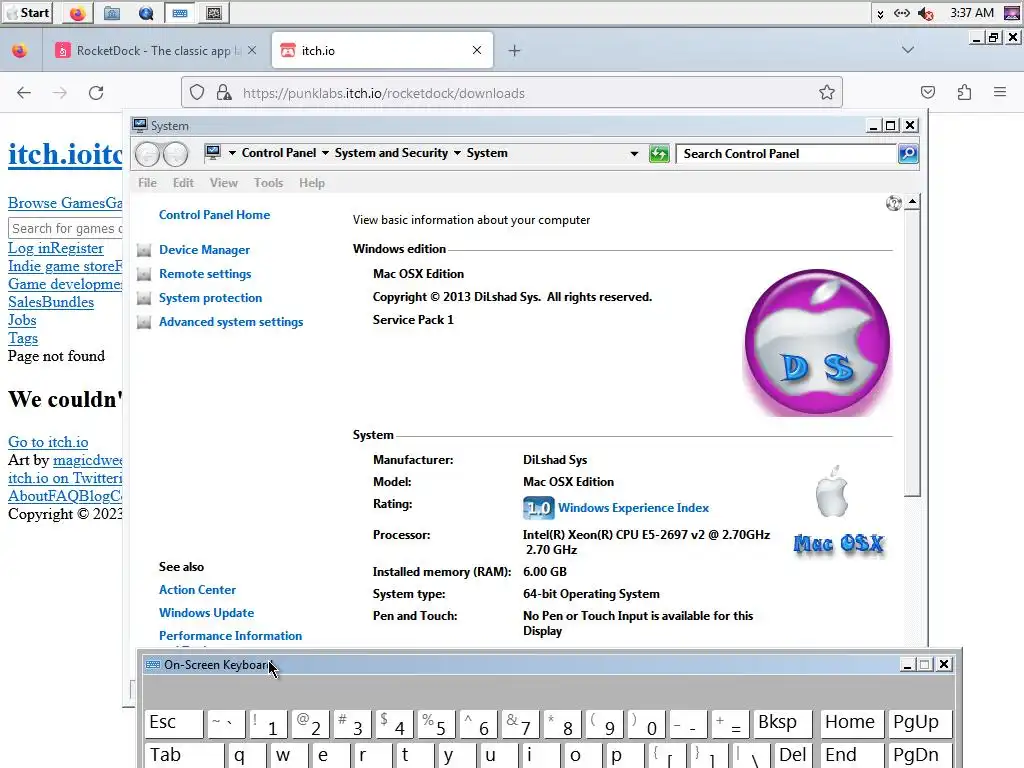Open the Jobs link on itch.io page
Image resolution: width=1024 pixels, height=768 pixels.
22,320
